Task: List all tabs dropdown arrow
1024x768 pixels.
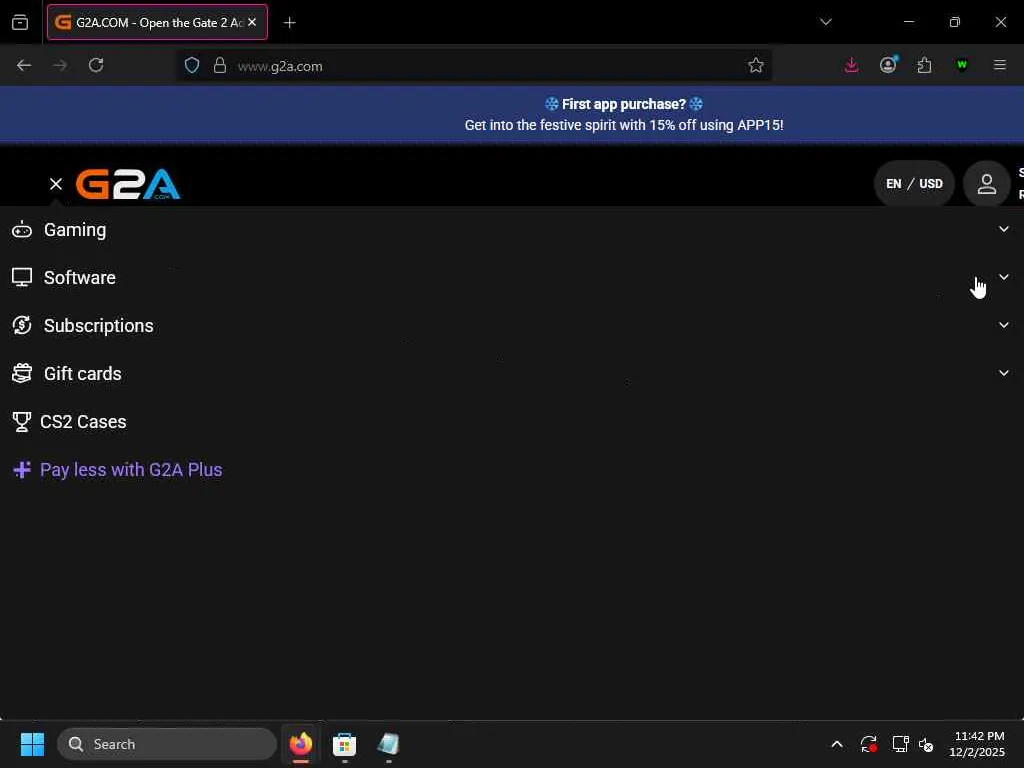Action: coord(825,22)
